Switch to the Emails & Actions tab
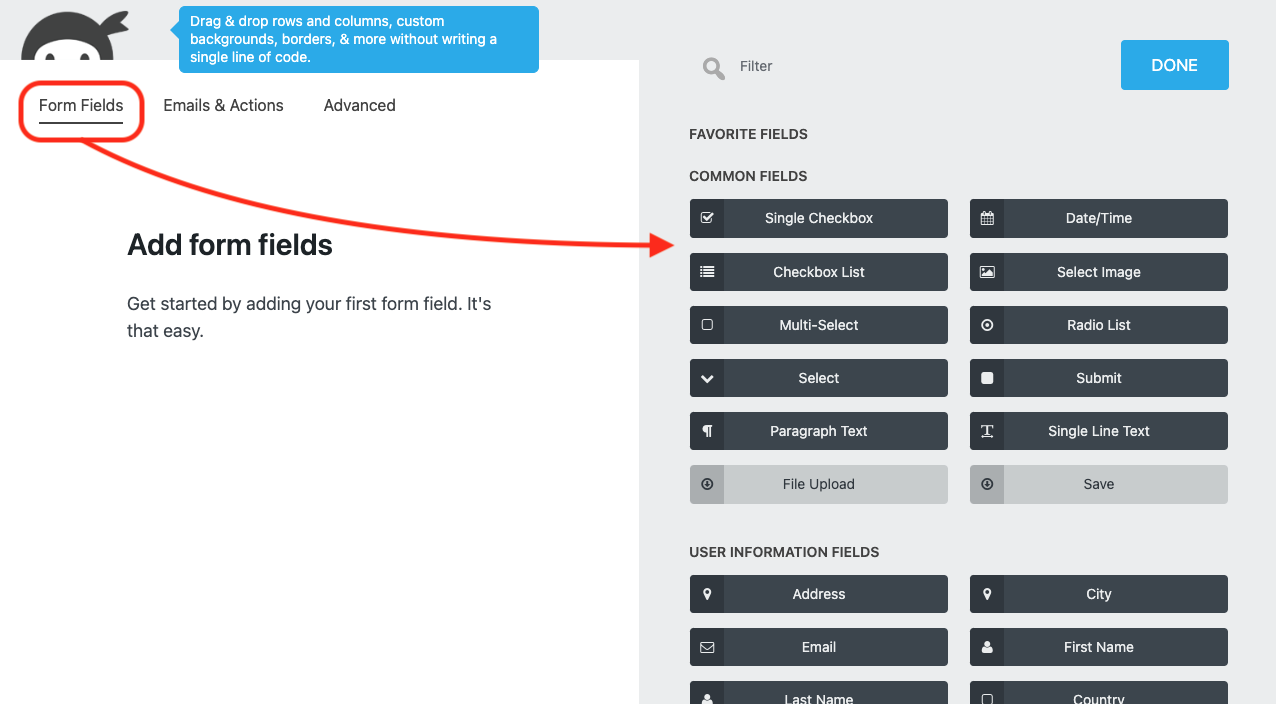This screenshot has width=1276, height=704. pos(223,105)
